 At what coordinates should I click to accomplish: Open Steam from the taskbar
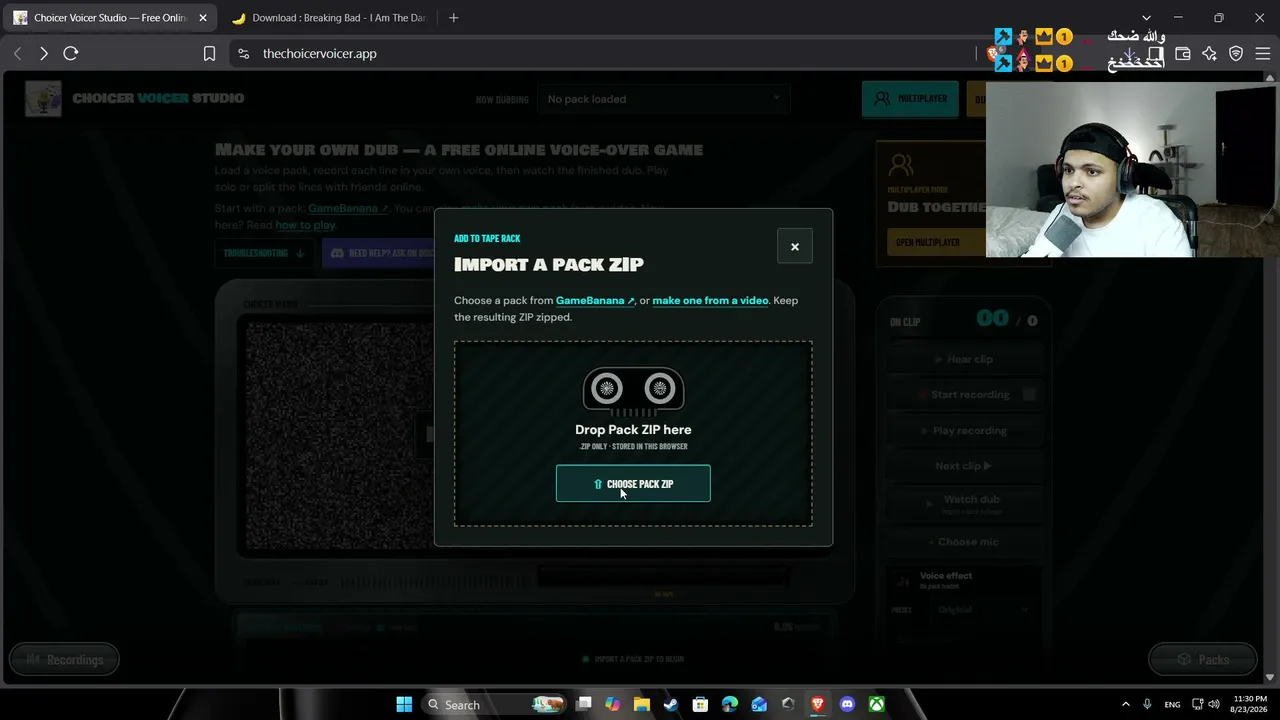[x=671, y=705]
